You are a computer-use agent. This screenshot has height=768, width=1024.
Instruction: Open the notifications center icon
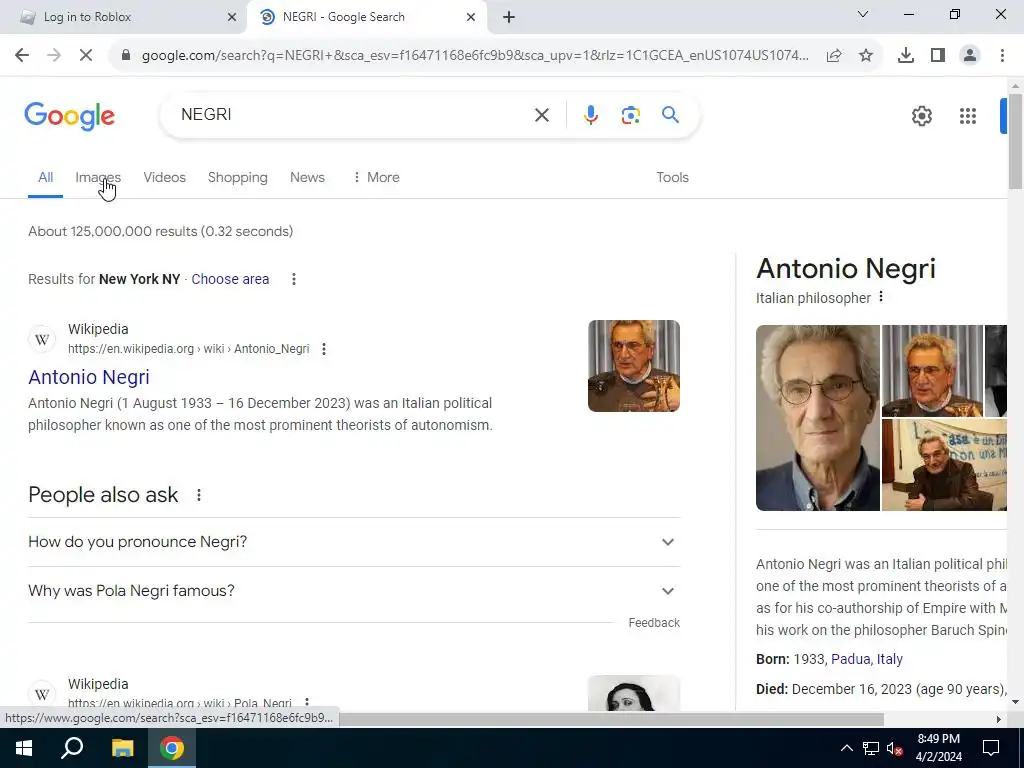pos(991,748)
